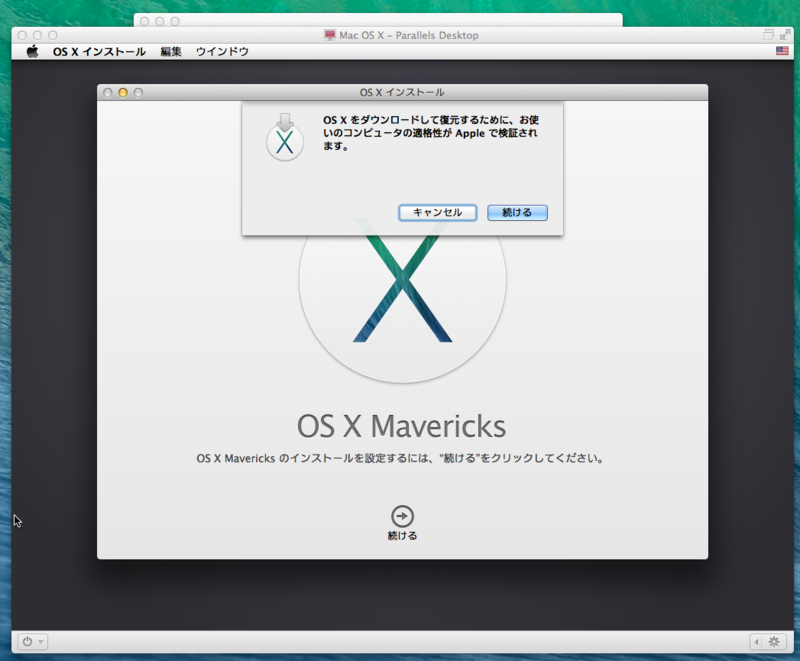Click the キャンセル button in the dialog

(x=437, y=213)
